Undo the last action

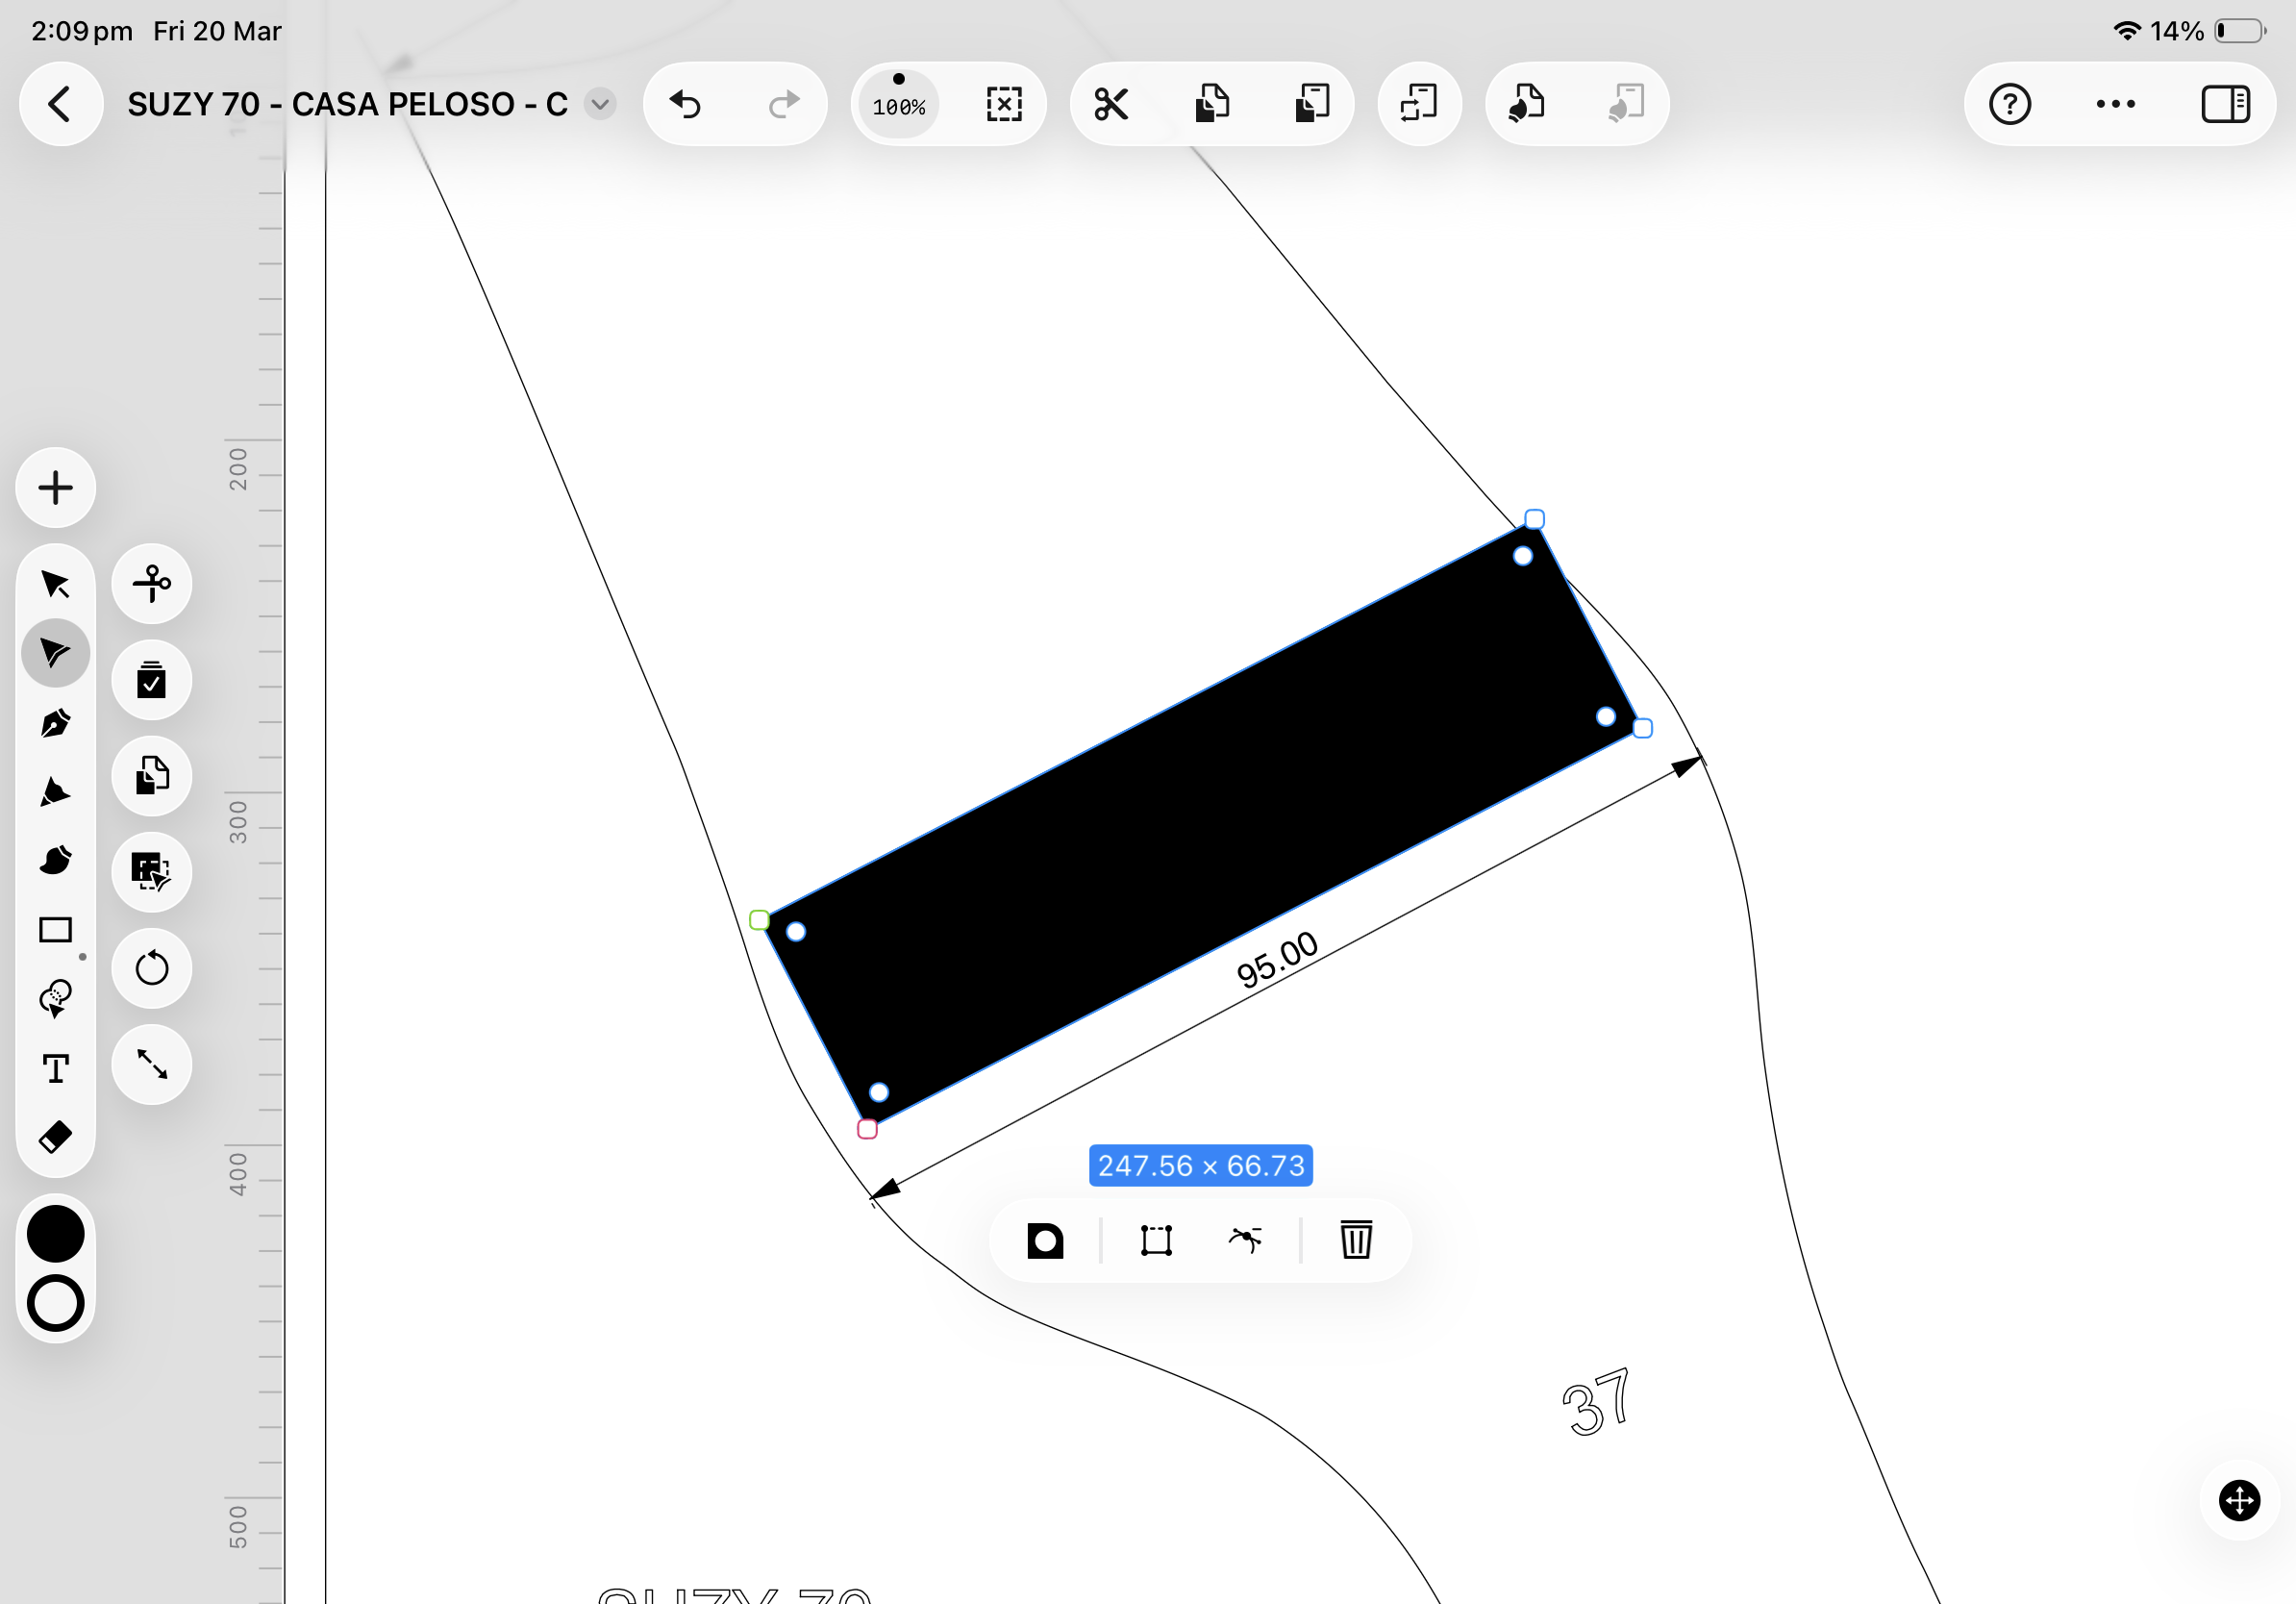coord(685,104)
